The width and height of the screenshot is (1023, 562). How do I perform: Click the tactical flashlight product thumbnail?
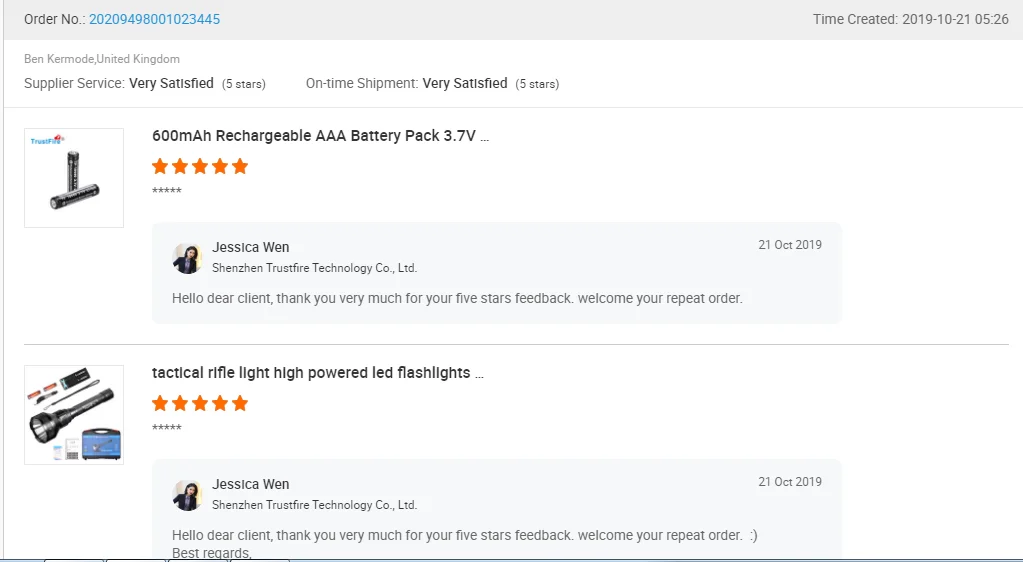[74, 415]
